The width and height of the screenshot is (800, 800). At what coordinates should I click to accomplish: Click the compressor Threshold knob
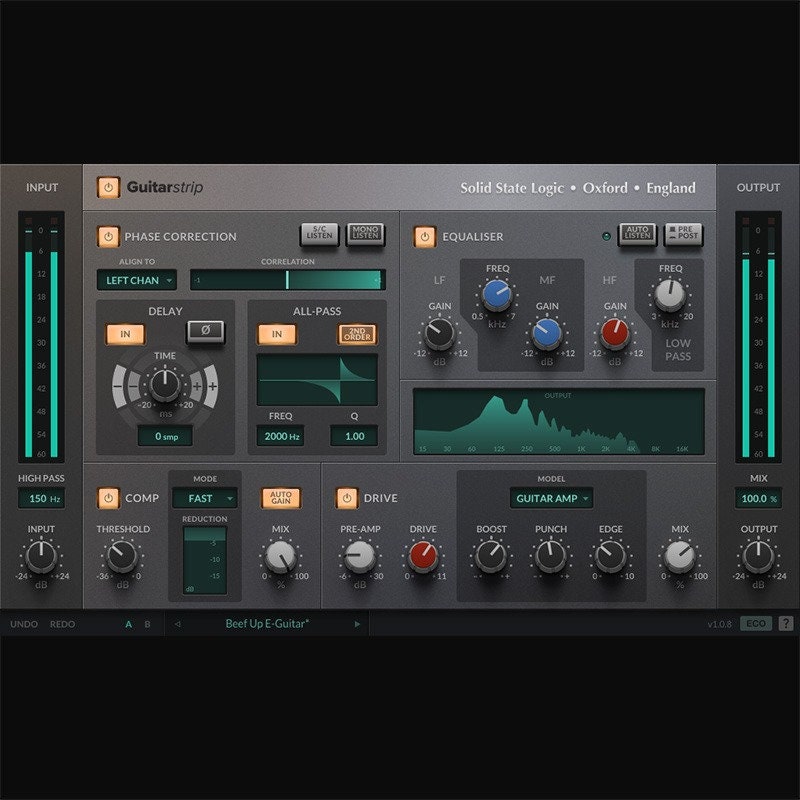coord(122,556)
